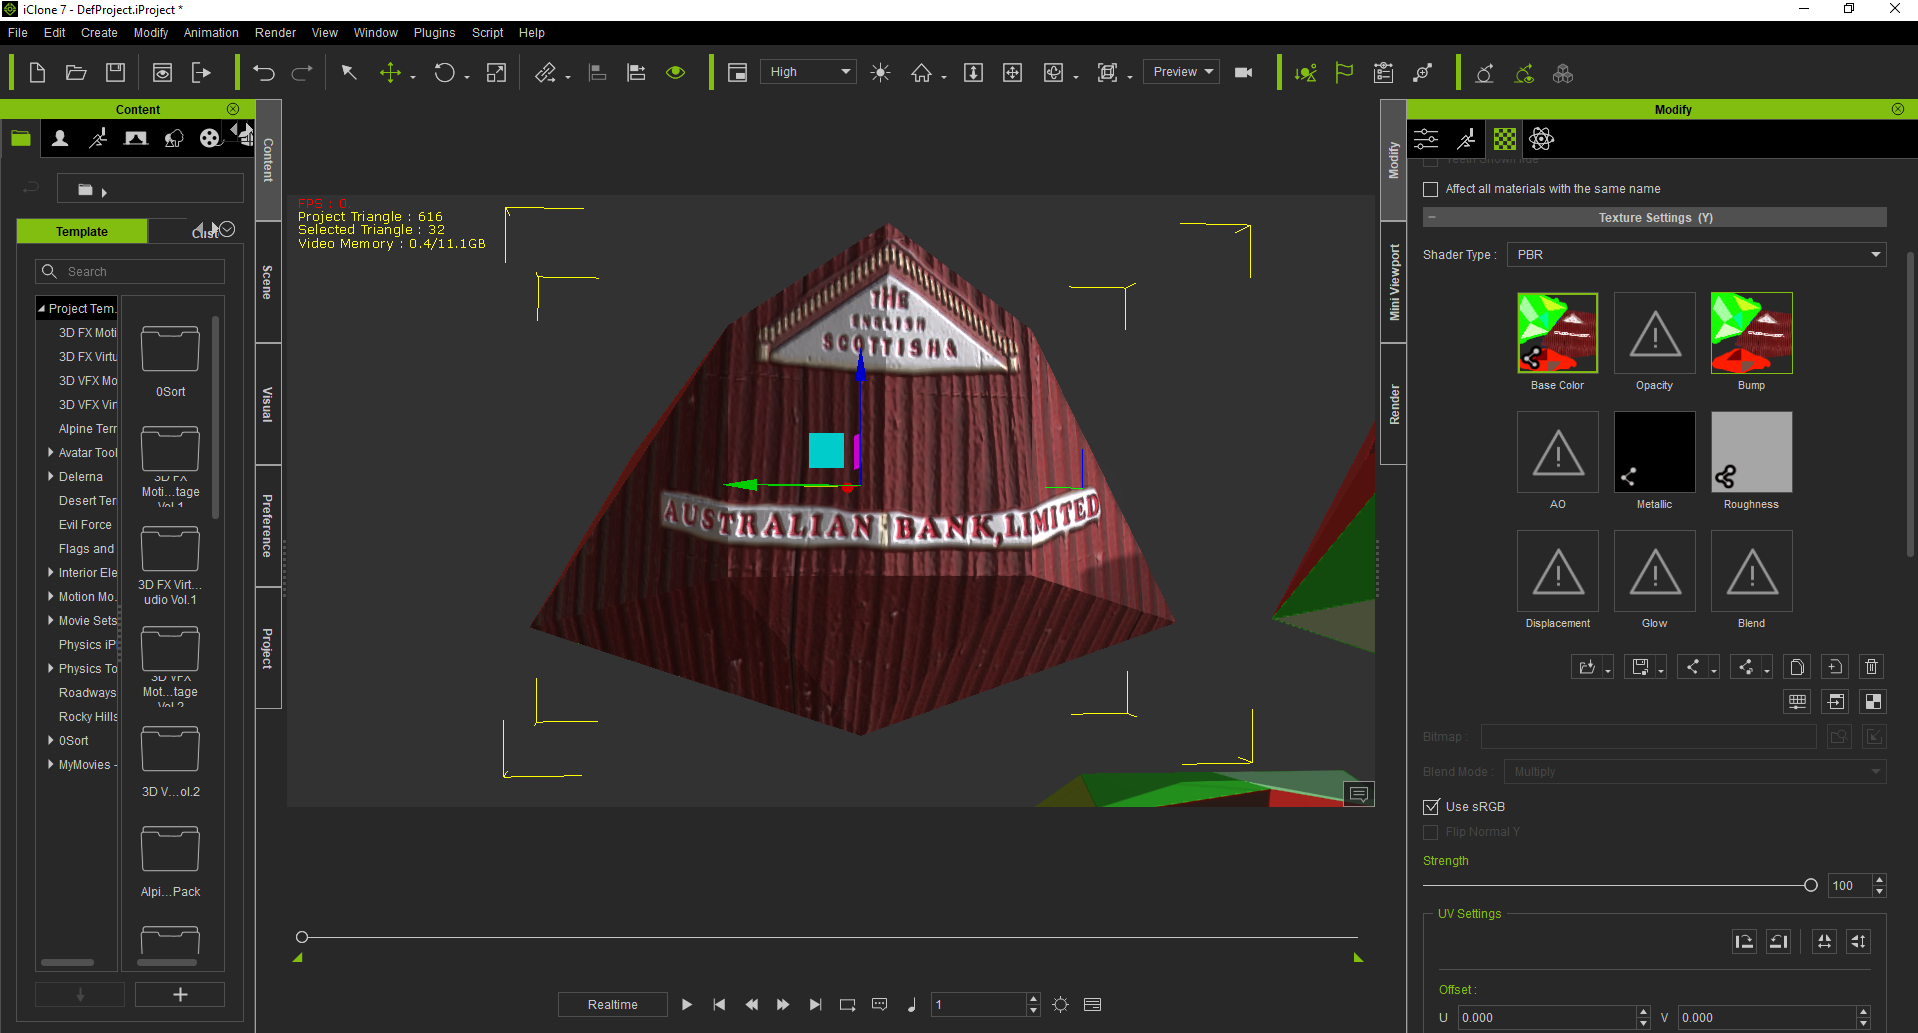Select the Roughness texture slot
The height and width of the screenshot is (1033, 1918).
click(x=1751, y=452)
